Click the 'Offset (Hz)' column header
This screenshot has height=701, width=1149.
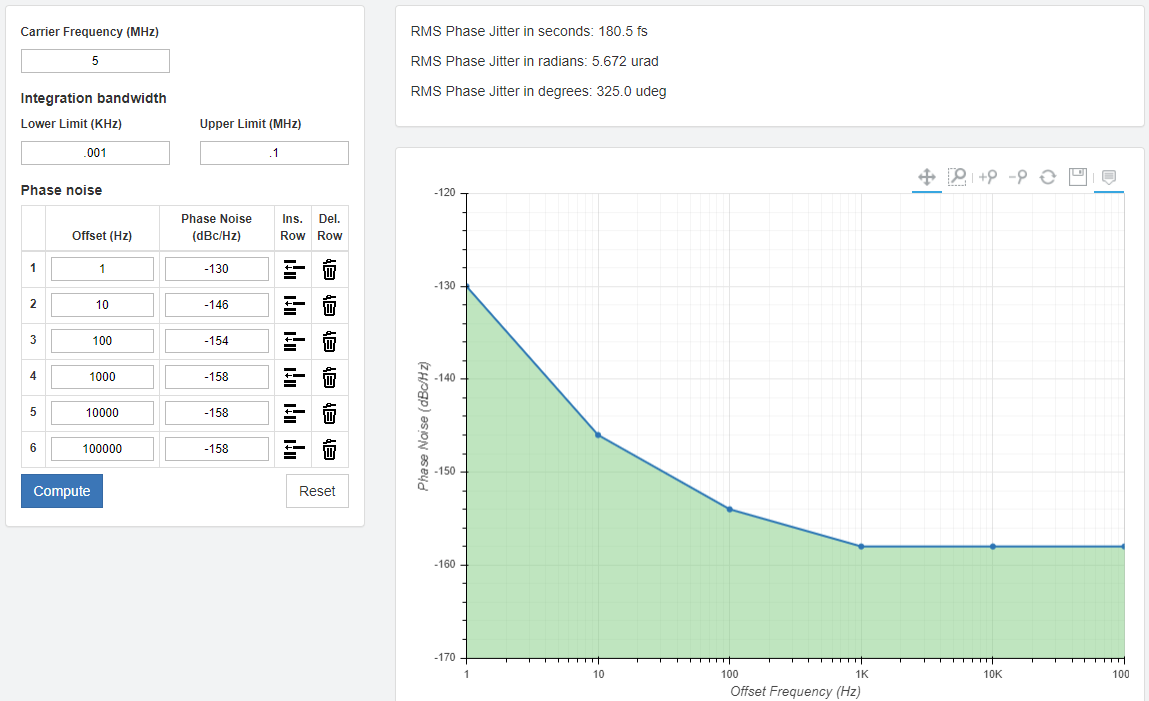pyautogui.click(x=102, y=236)
